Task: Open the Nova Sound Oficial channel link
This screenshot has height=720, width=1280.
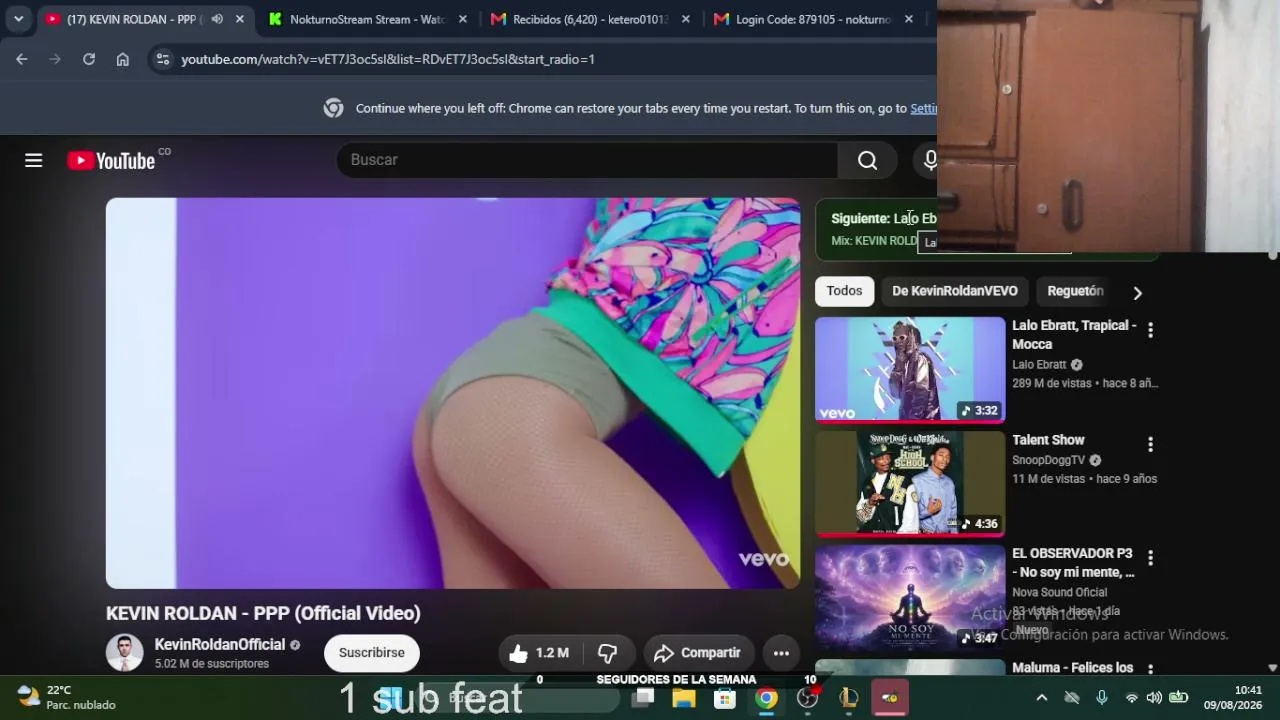Action: (x=1059, y=592)
